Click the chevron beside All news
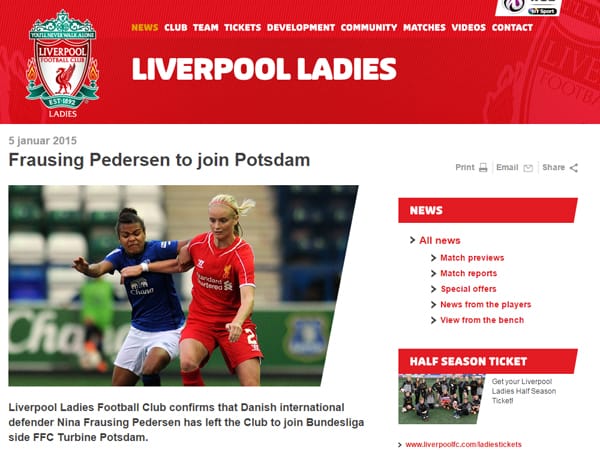 coord(412,240)
